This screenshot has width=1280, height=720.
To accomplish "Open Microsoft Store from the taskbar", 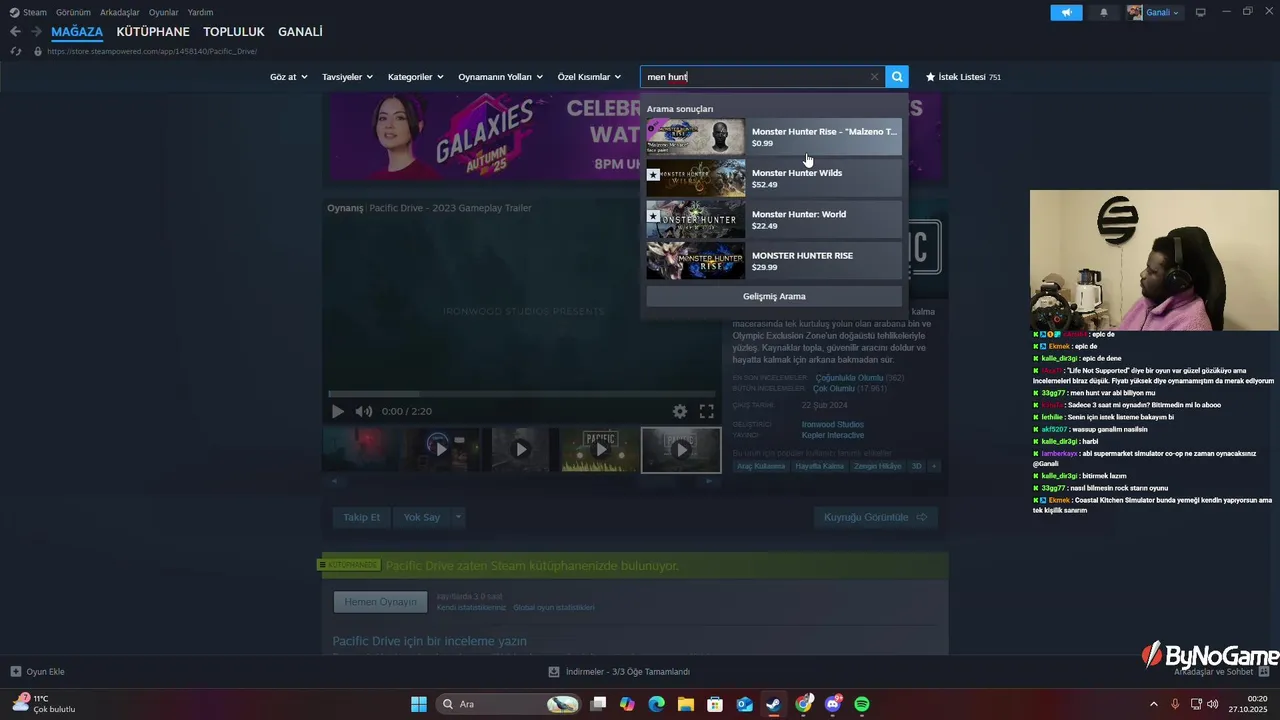I will point(715,704).
